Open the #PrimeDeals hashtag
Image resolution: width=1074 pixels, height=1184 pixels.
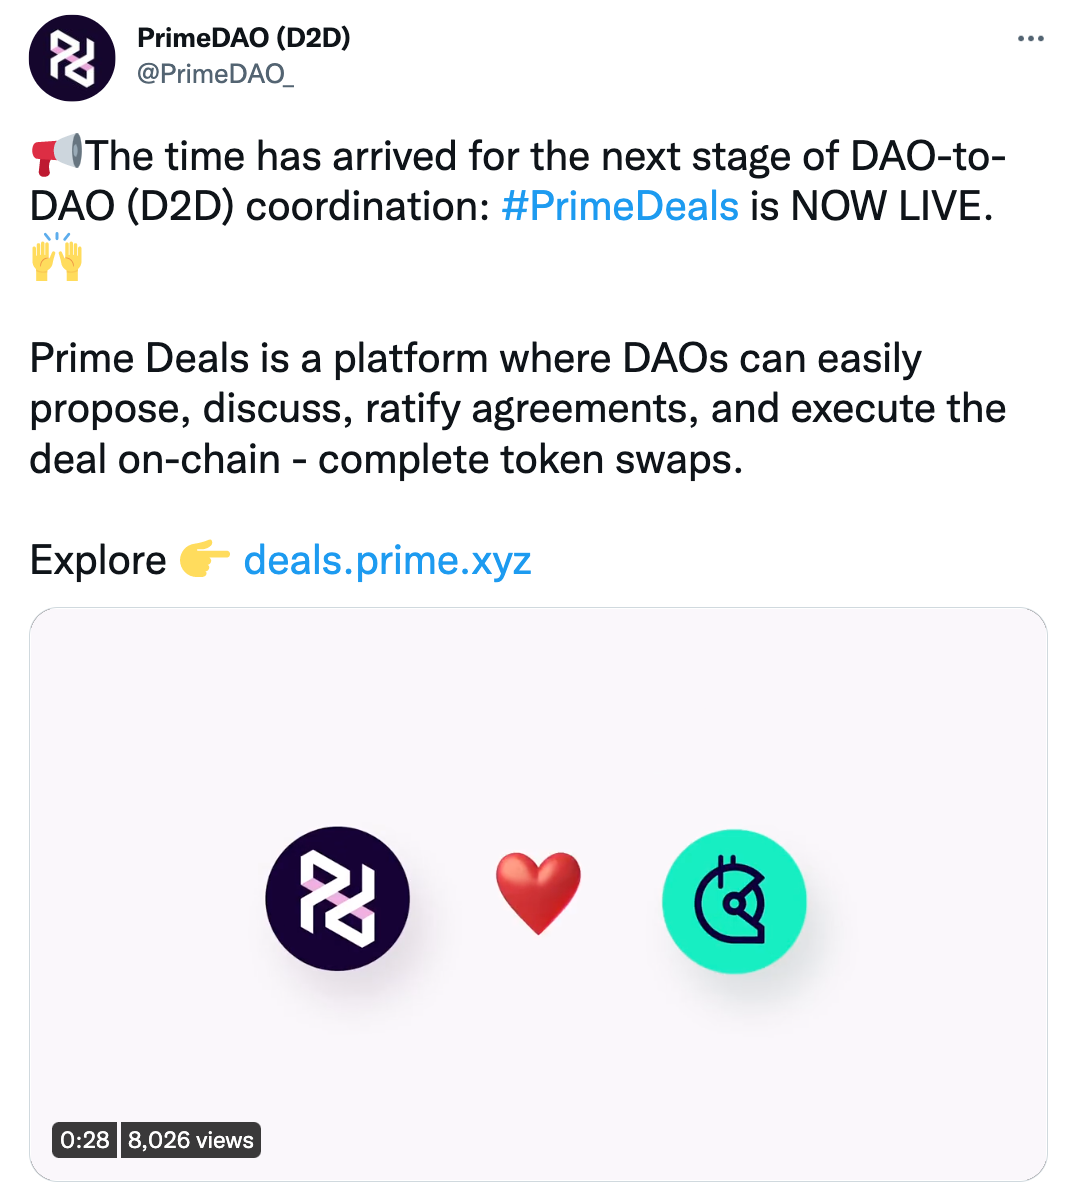click(x=619, y=207)
